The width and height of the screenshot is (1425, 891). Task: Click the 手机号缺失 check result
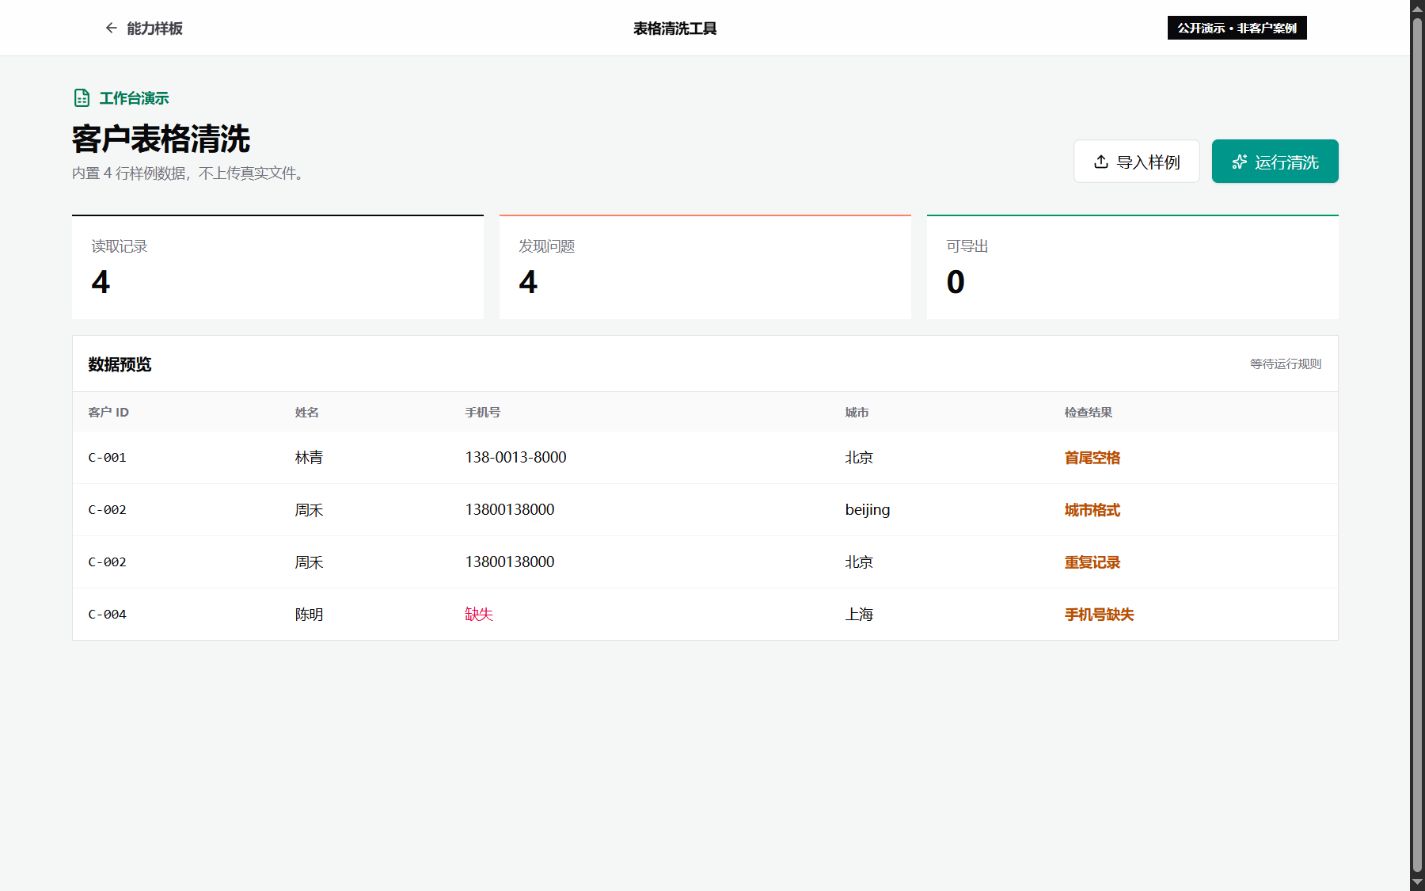(1099, 614)
